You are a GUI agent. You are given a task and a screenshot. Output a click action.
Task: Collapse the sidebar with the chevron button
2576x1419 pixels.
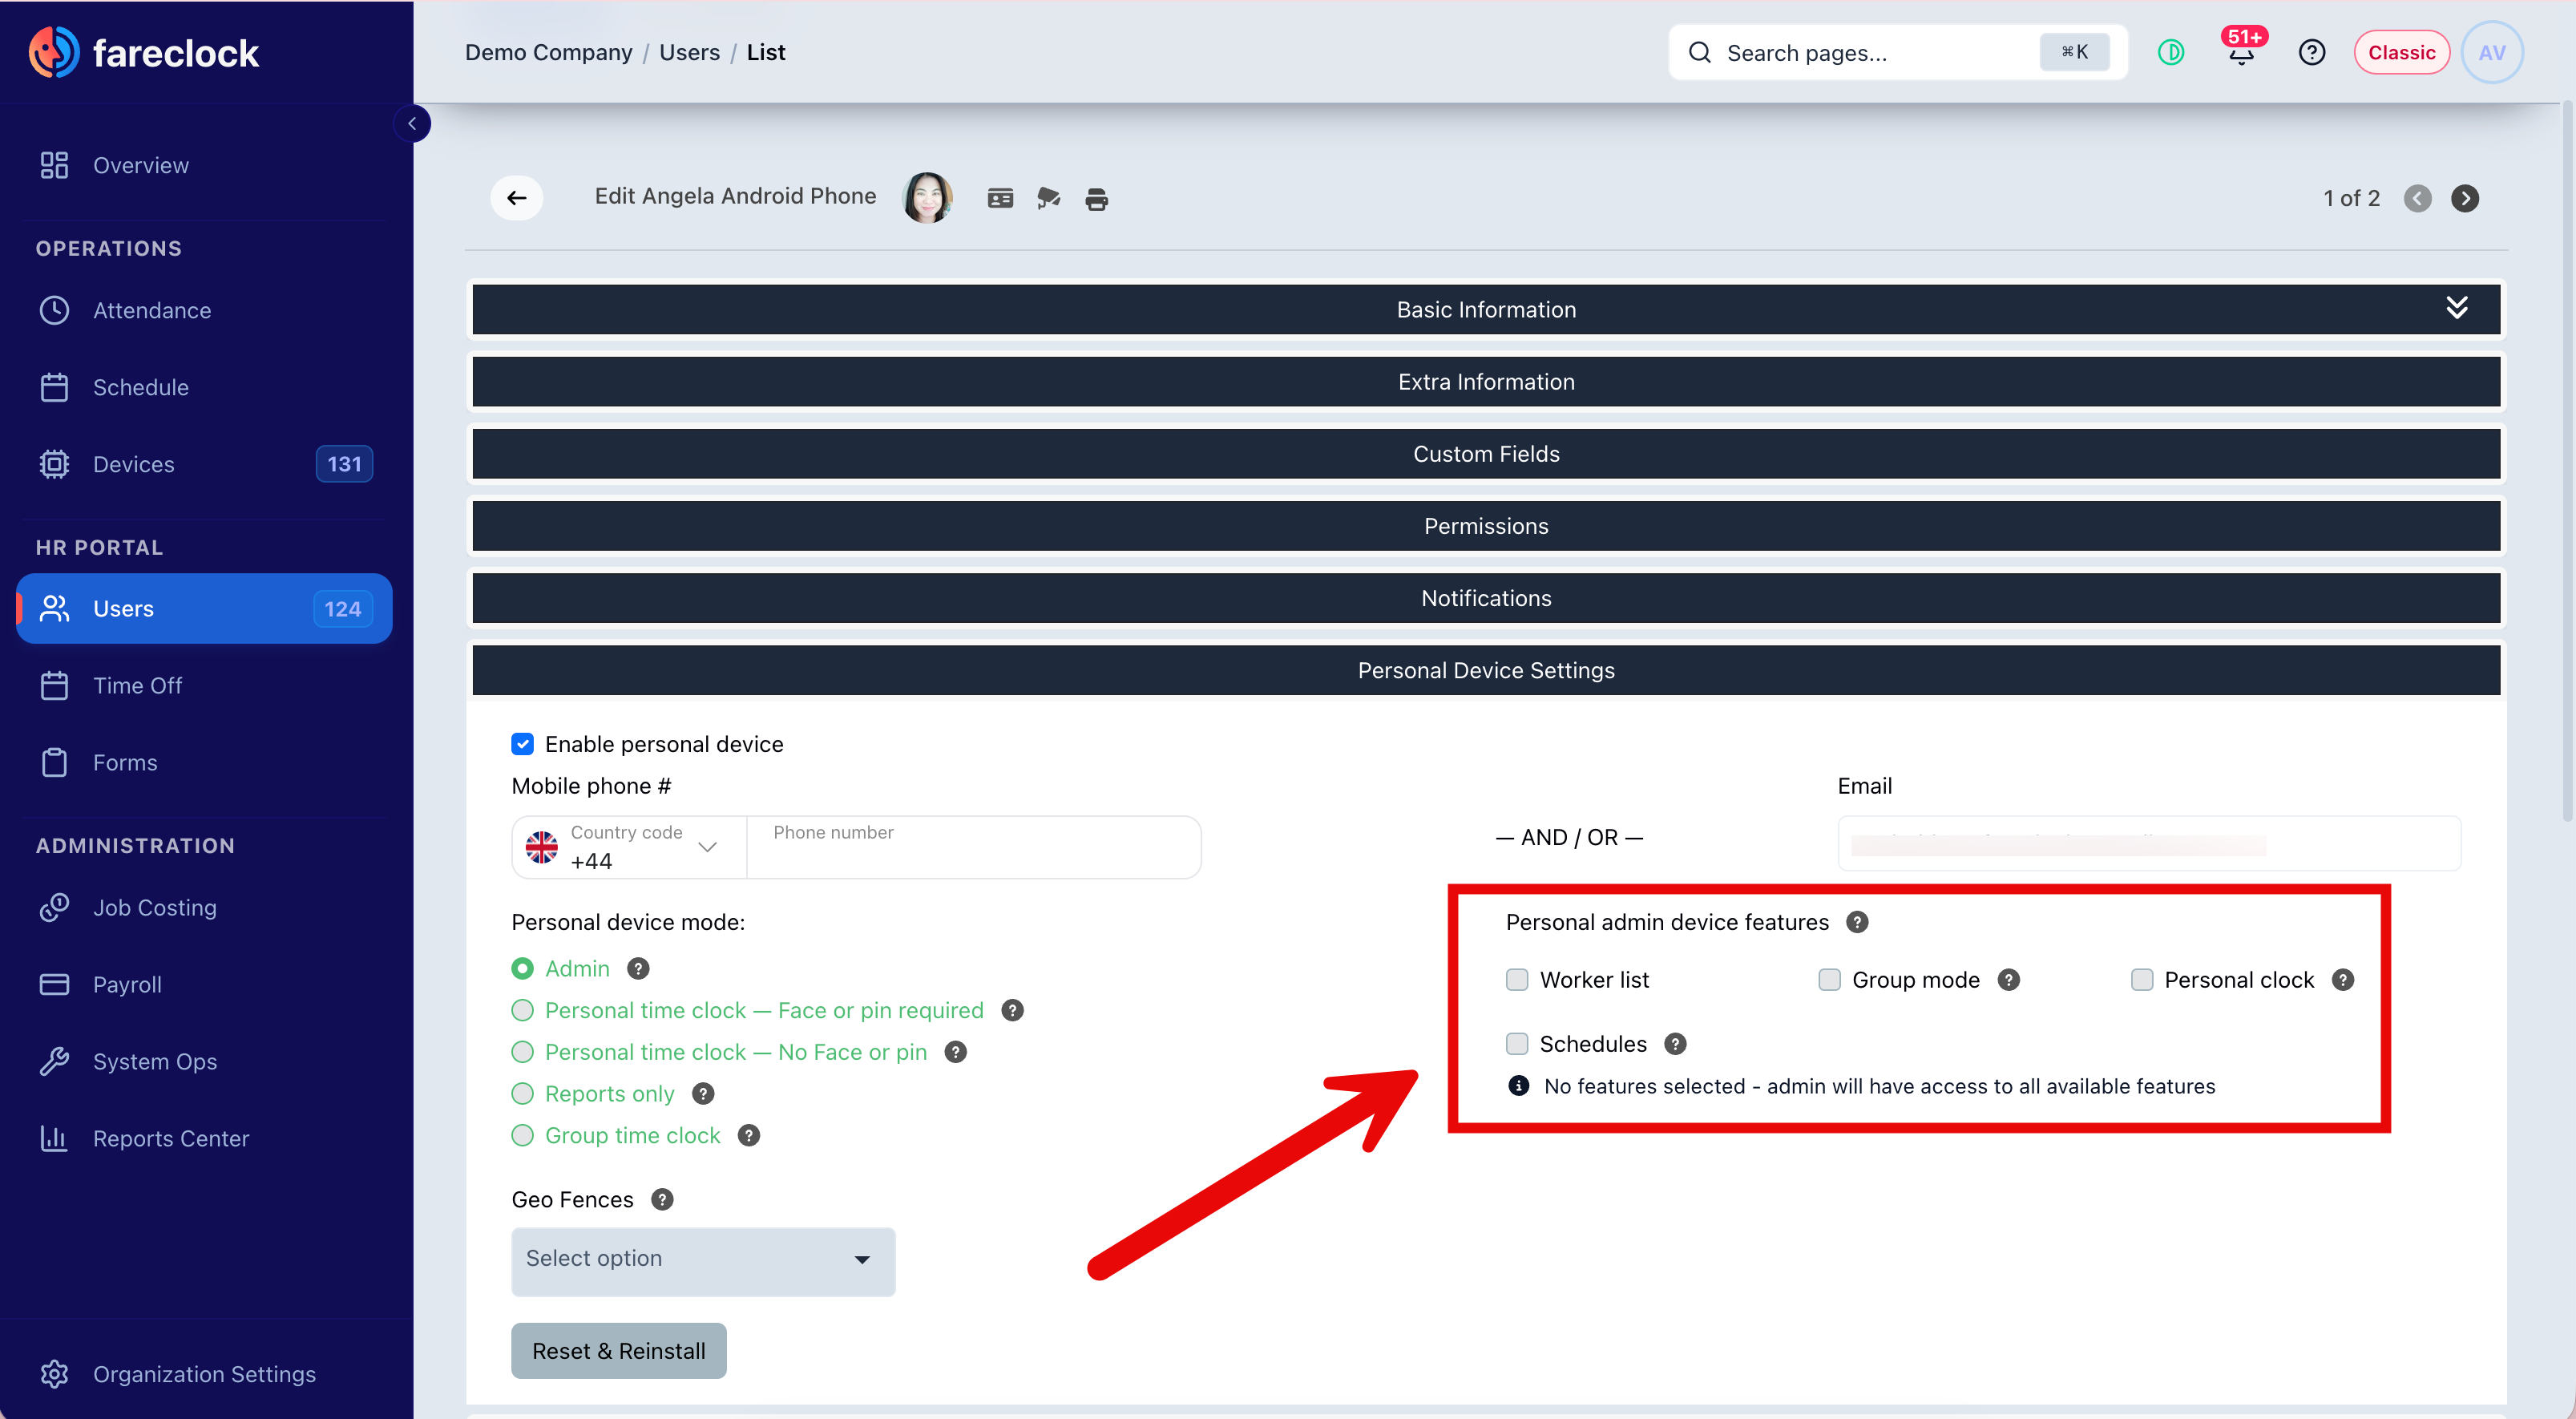point(412,124)
